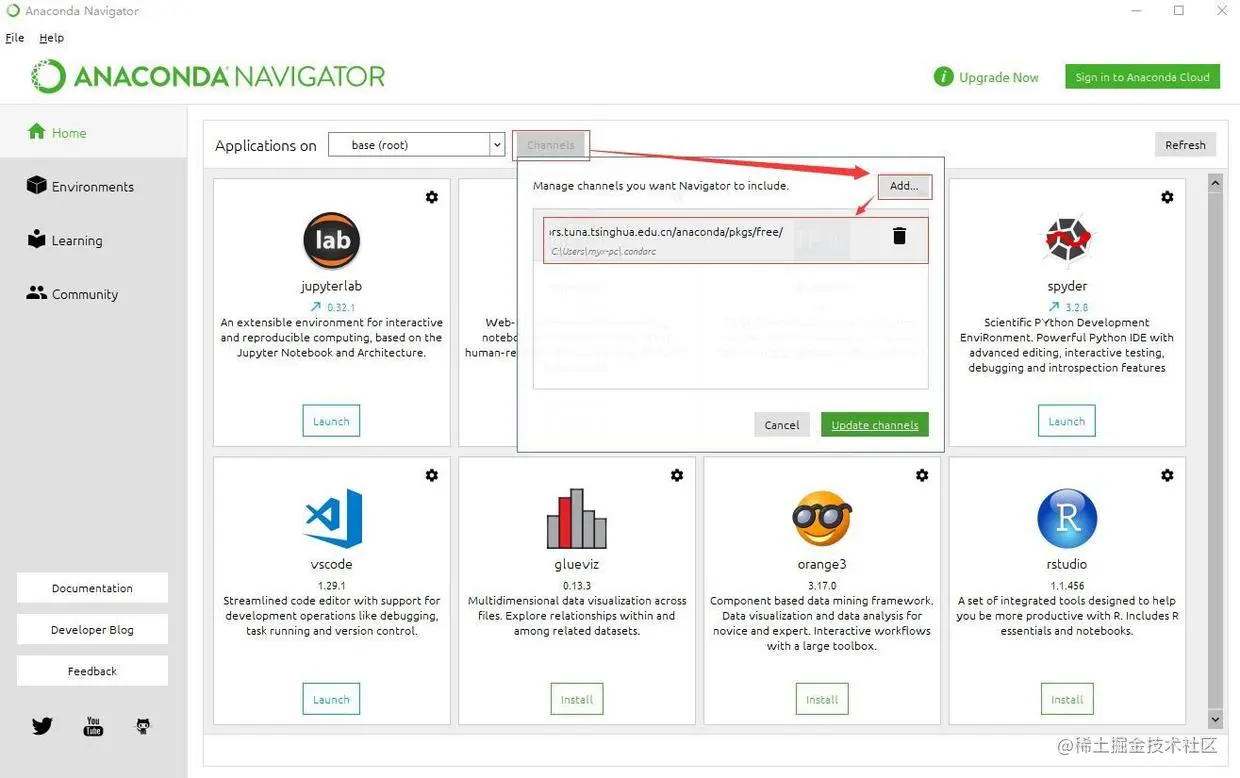Launch vscode

pyautogui.click(x=331, y=699)
